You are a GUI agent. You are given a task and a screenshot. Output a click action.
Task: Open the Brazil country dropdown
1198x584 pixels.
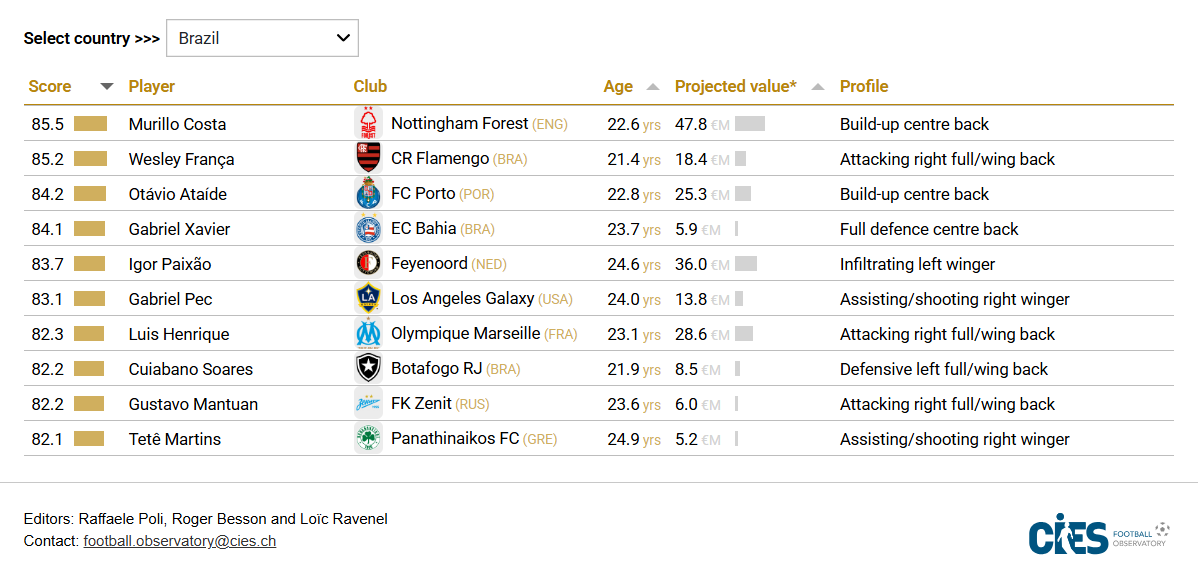262,38
